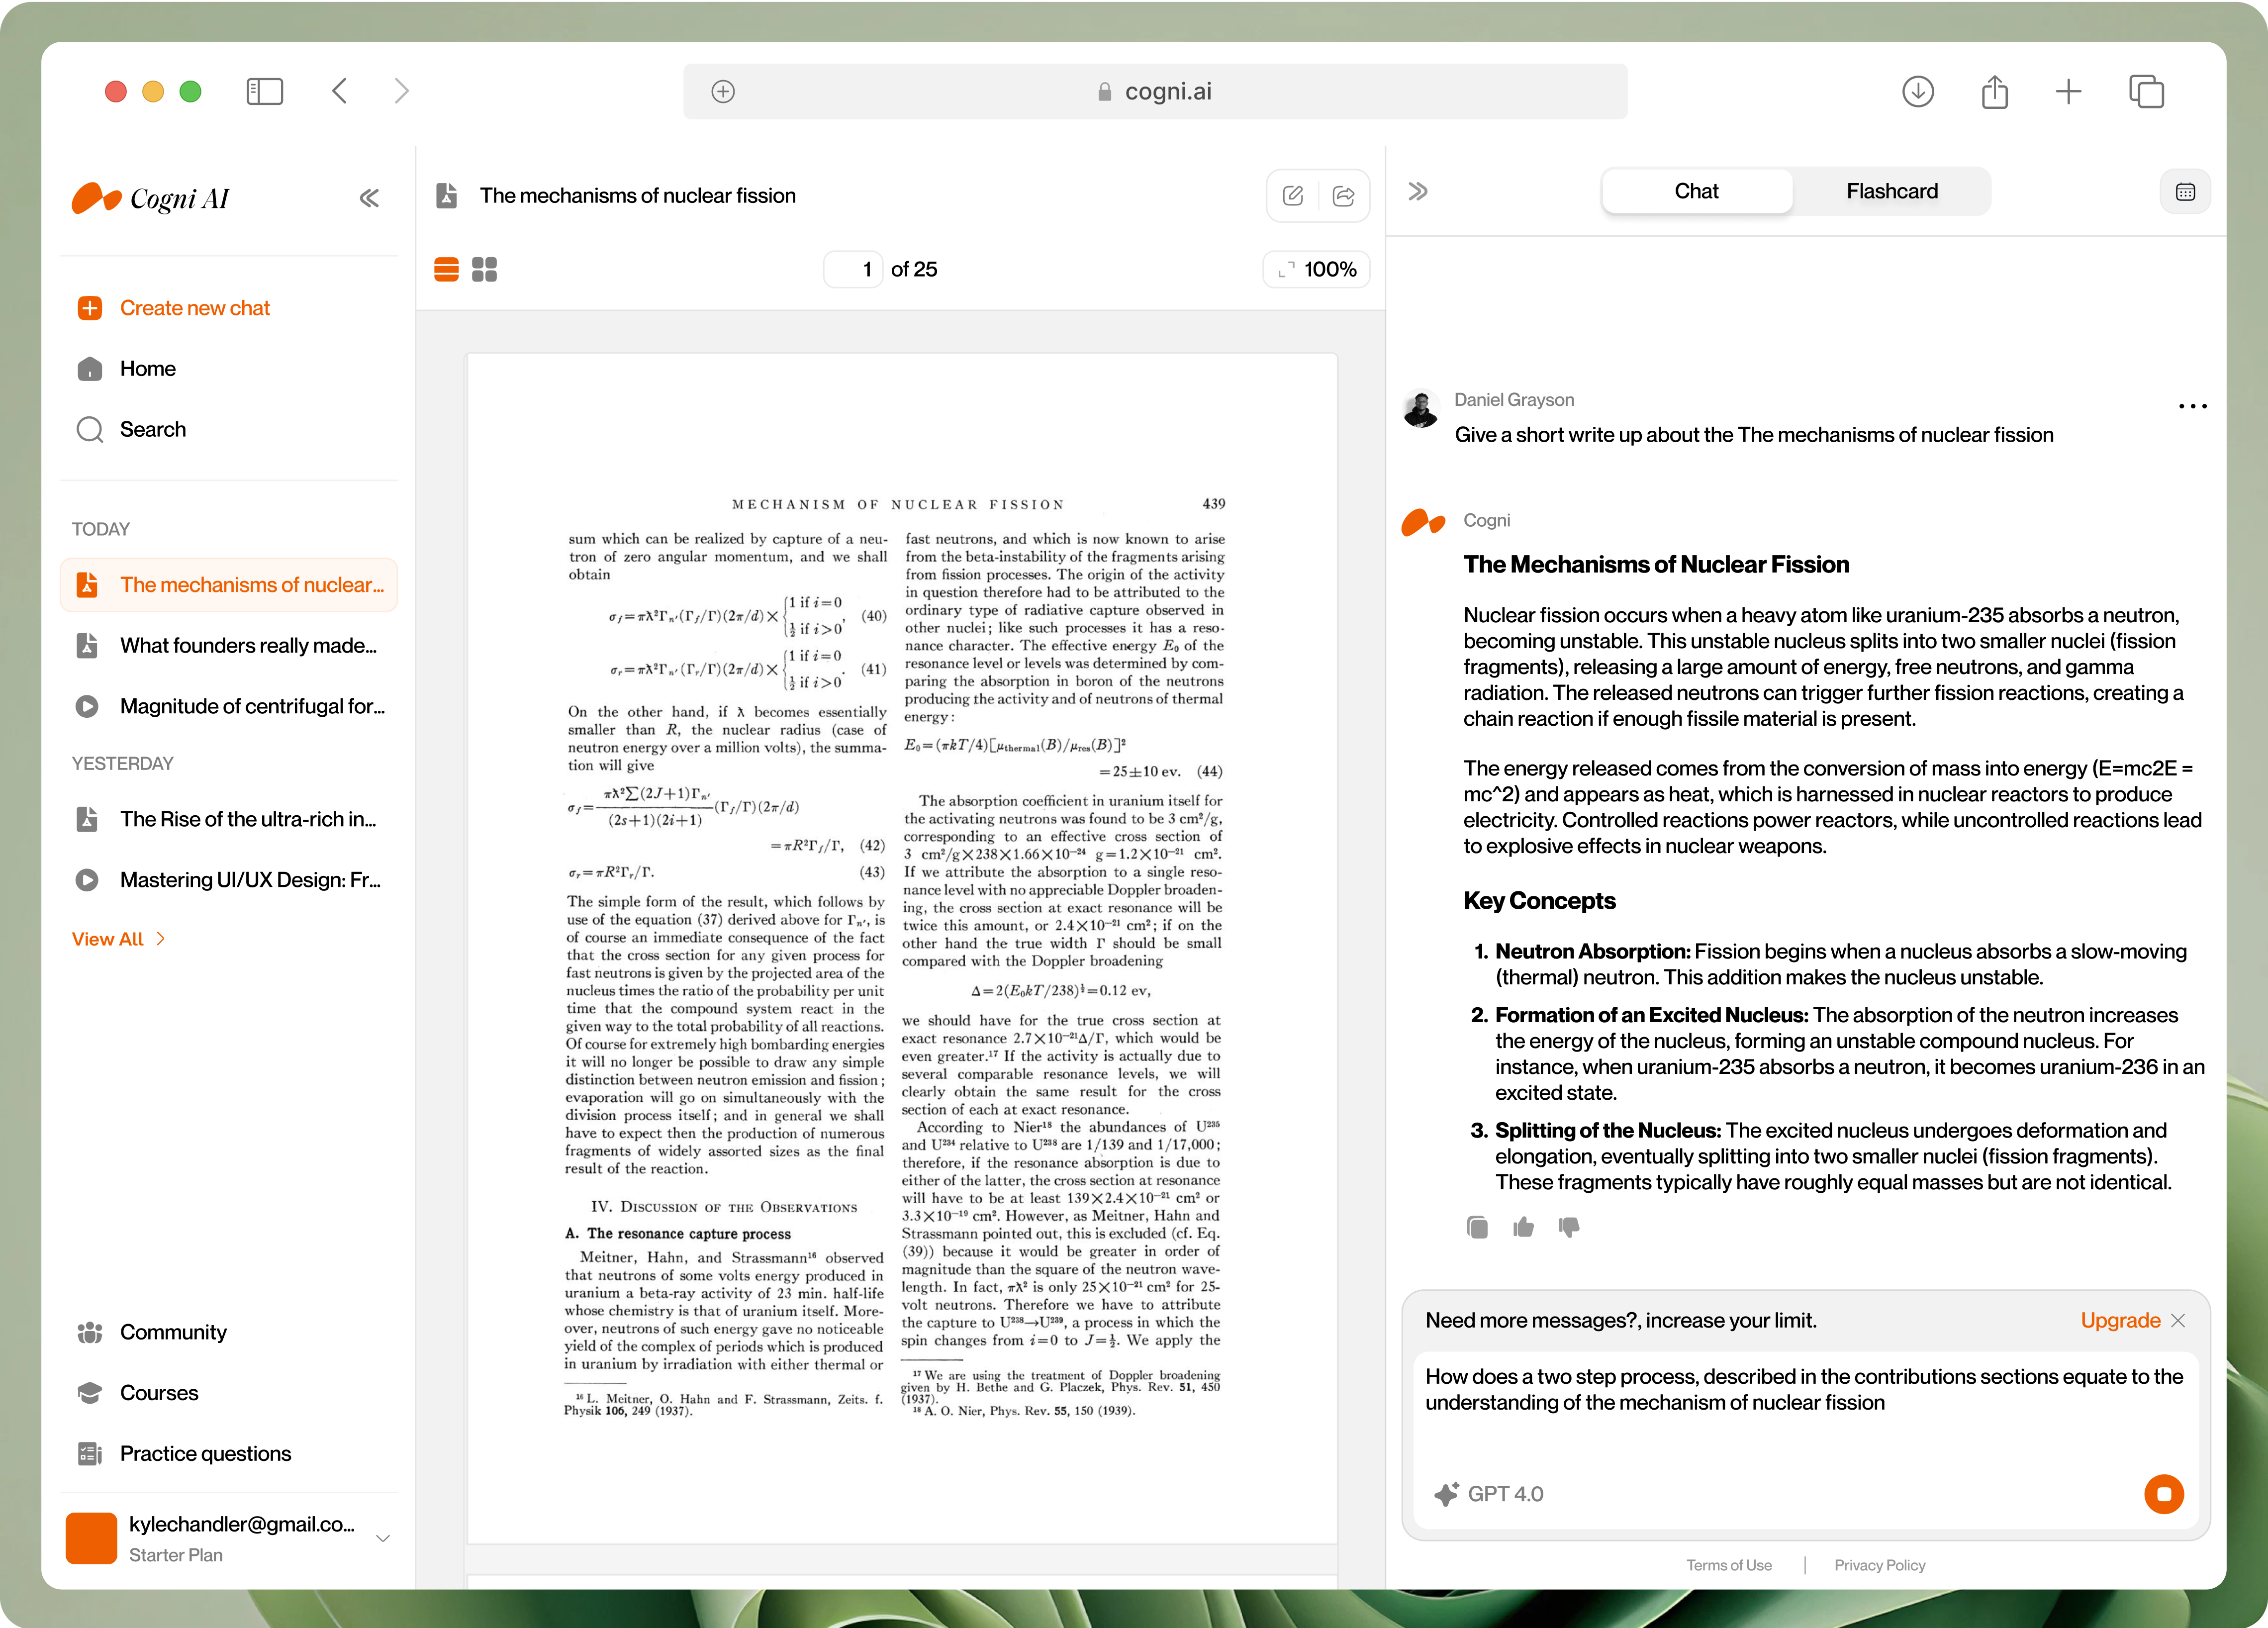The width and height of the screenshot is (2268, 1628).
Task: Select the Chat tab
Action: (x=1697, y=192)
